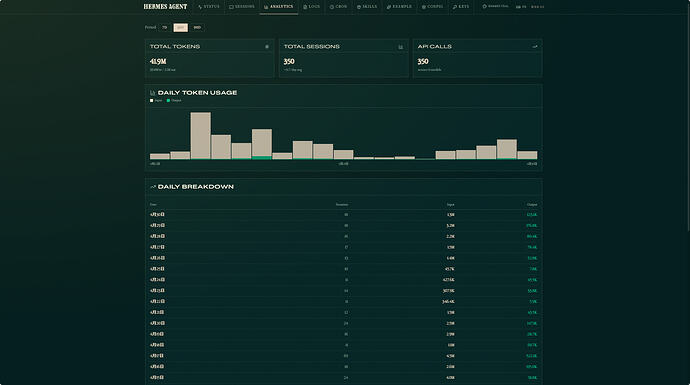The height and width of the screenshot is (385, 690).
Task: Click the API Calls trend icon
Action: 535,47
